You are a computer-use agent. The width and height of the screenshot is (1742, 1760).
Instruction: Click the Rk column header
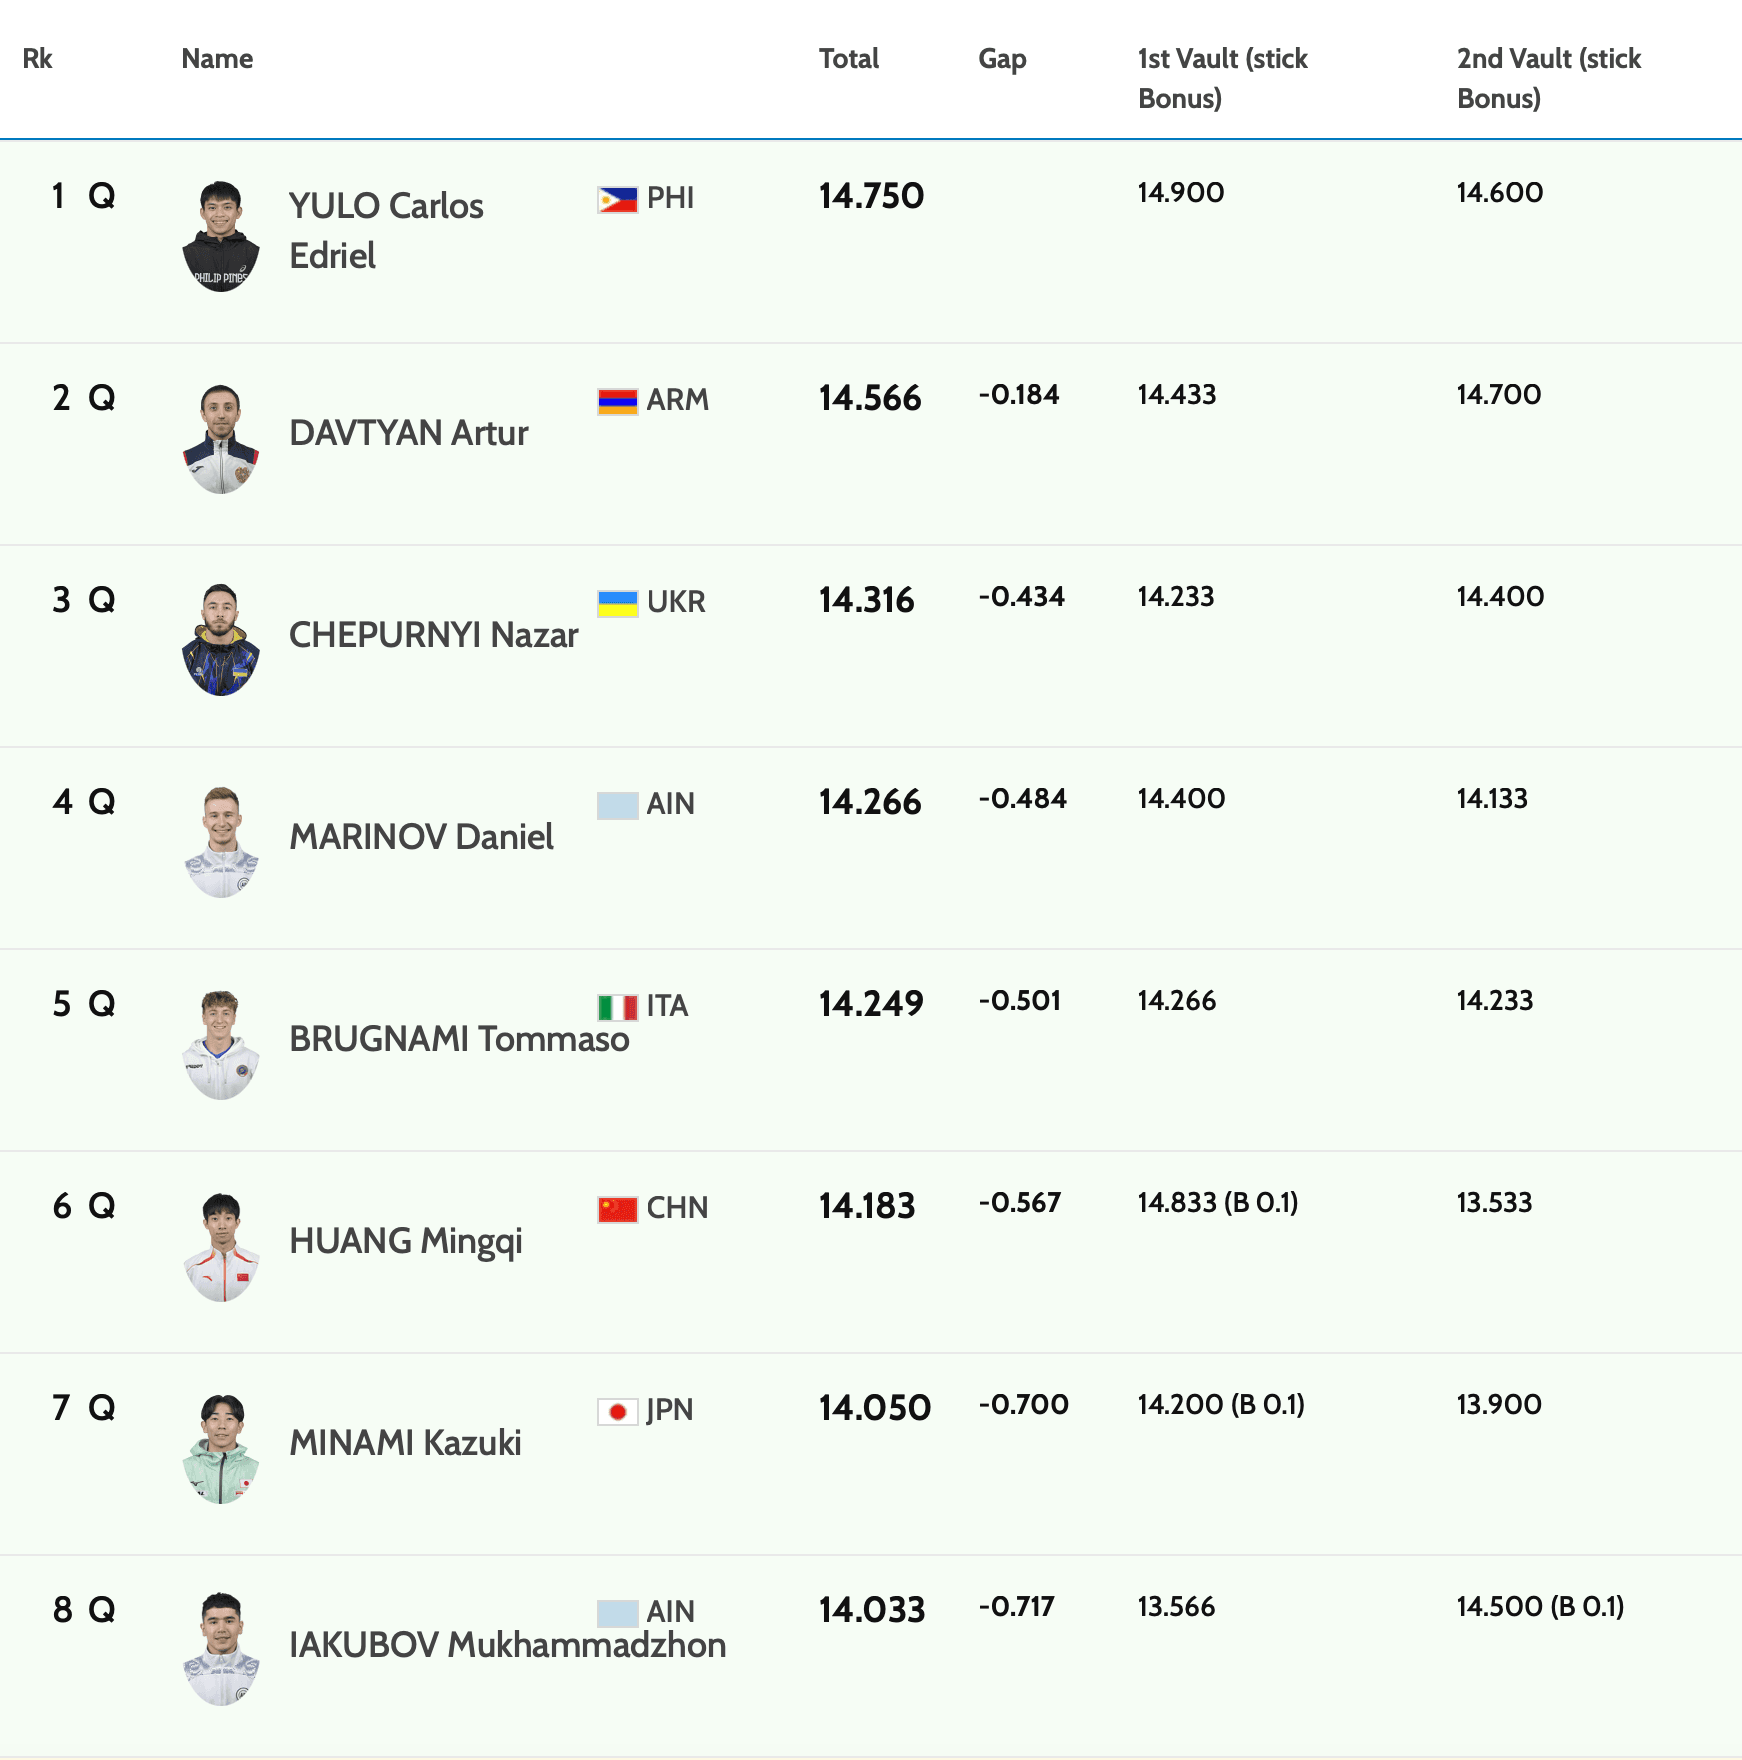37,59
